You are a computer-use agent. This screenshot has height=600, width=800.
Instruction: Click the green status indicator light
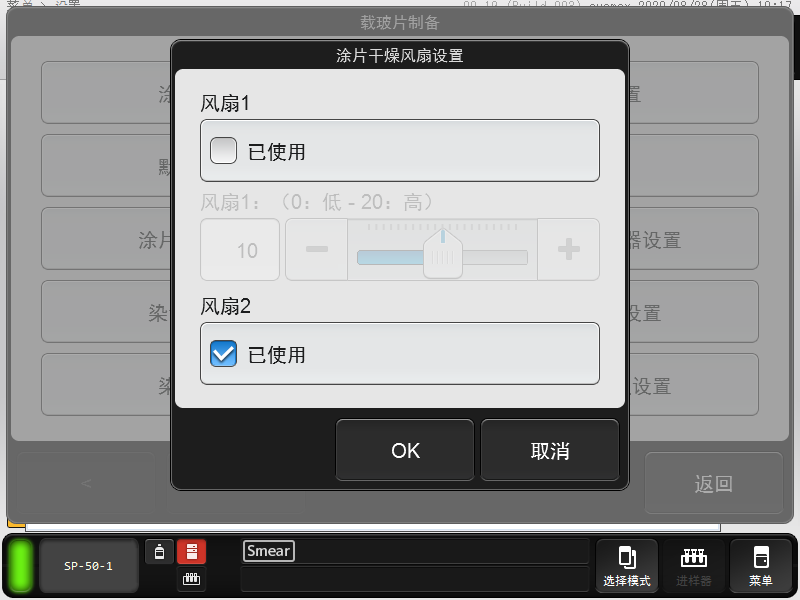(x=21, y=566)
